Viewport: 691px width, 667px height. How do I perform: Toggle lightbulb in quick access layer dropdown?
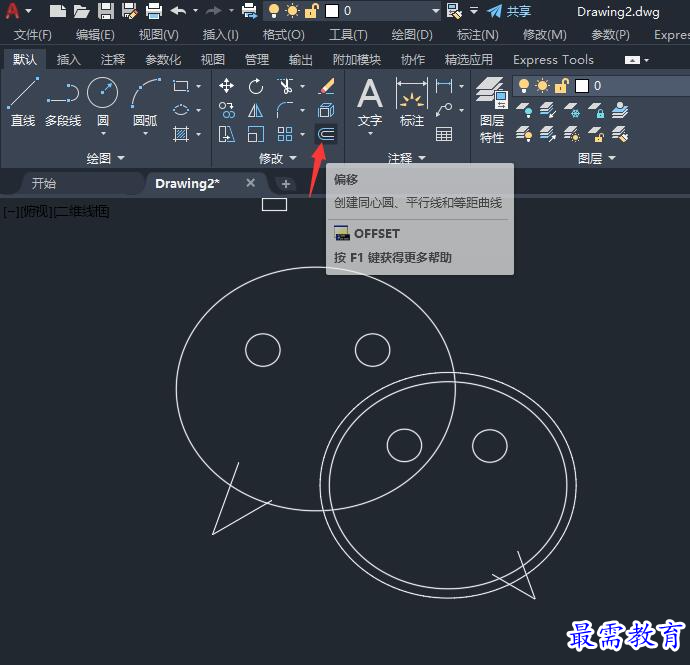[274, 11]
